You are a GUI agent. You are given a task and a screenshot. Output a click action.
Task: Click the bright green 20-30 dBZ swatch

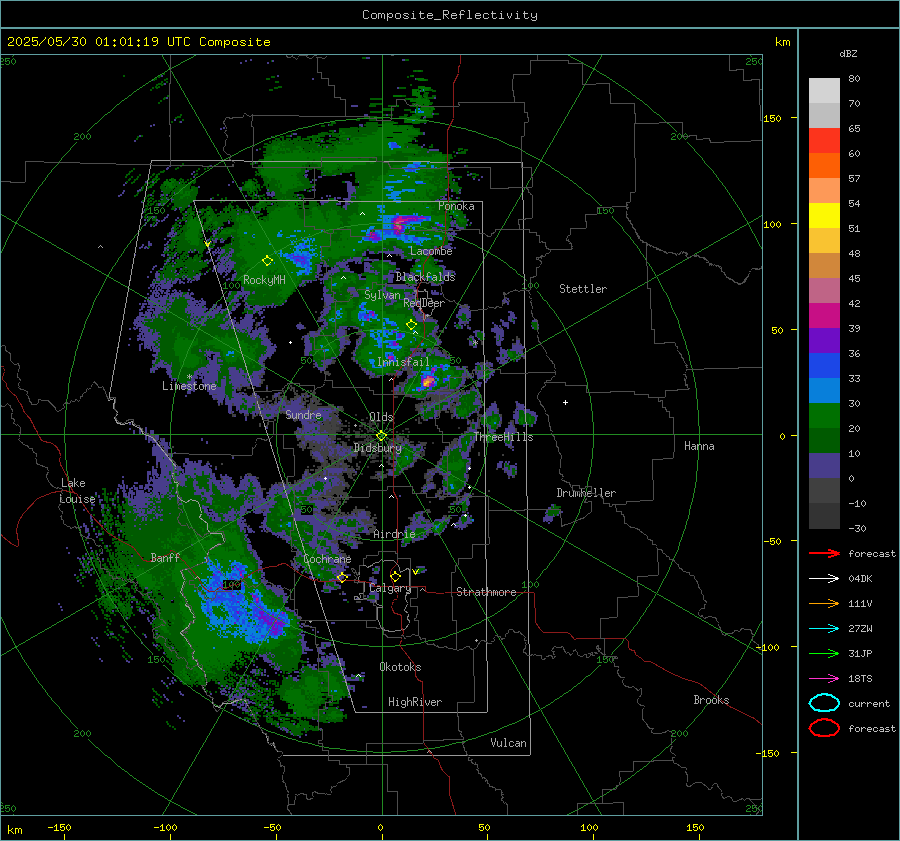pyautogui.click(x=824, y=415)
